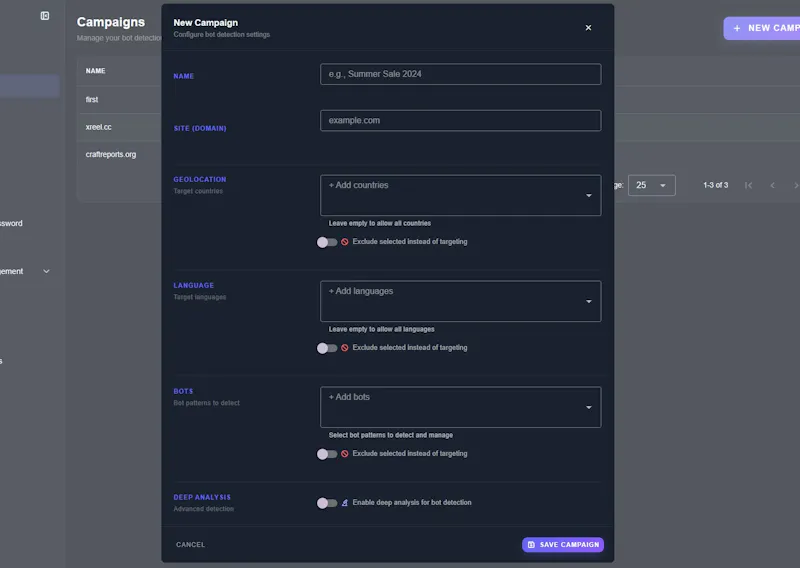Screen dimensions: 800x568
Task: Click the Site (Domain) input field
Action: (460, 120)
